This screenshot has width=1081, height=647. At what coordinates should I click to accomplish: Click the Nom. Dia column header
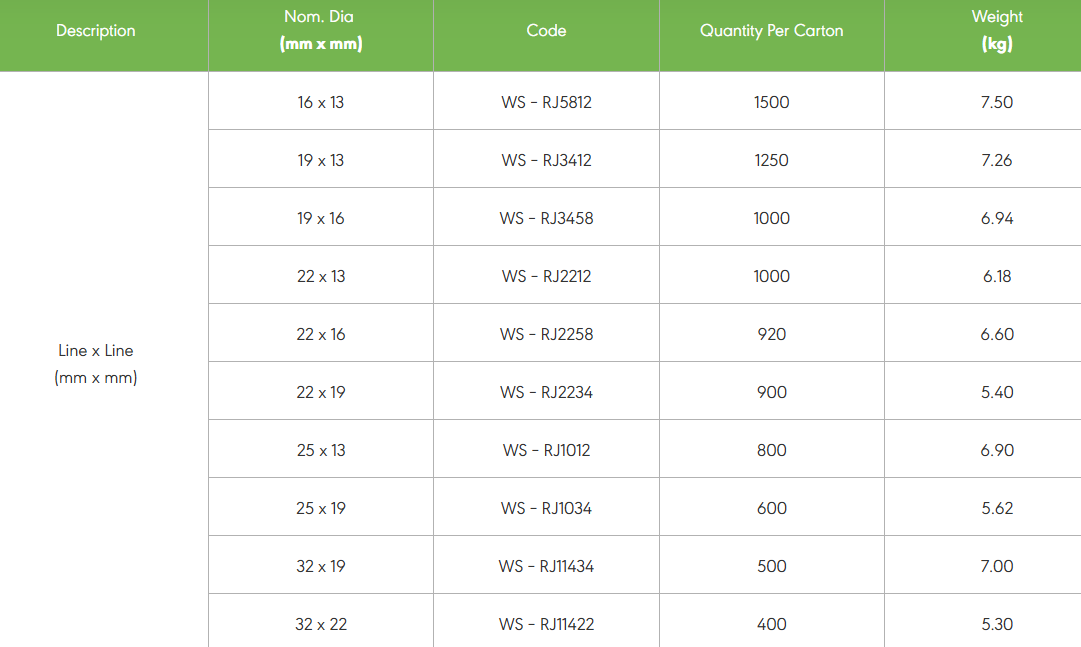point(320,31)
